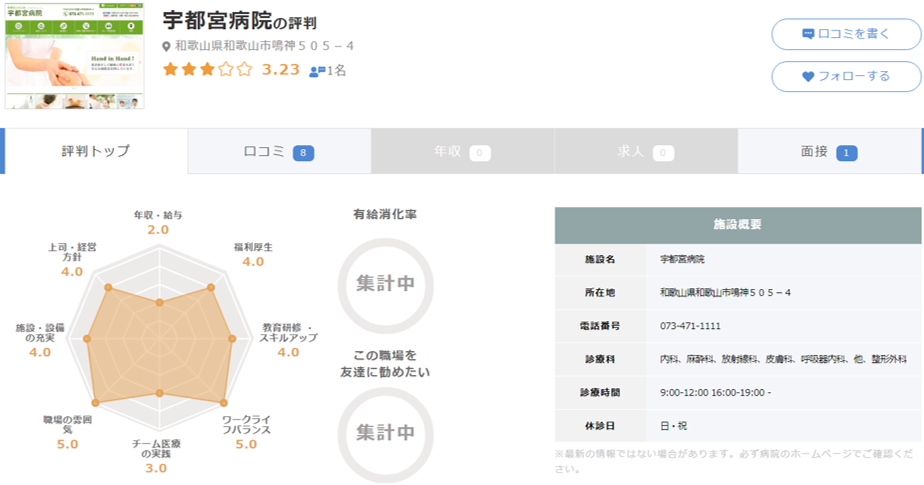Screen dimensions: 924x485
Task: Click the 福利厚生 4.0 radar label
Action: (253, 255)
